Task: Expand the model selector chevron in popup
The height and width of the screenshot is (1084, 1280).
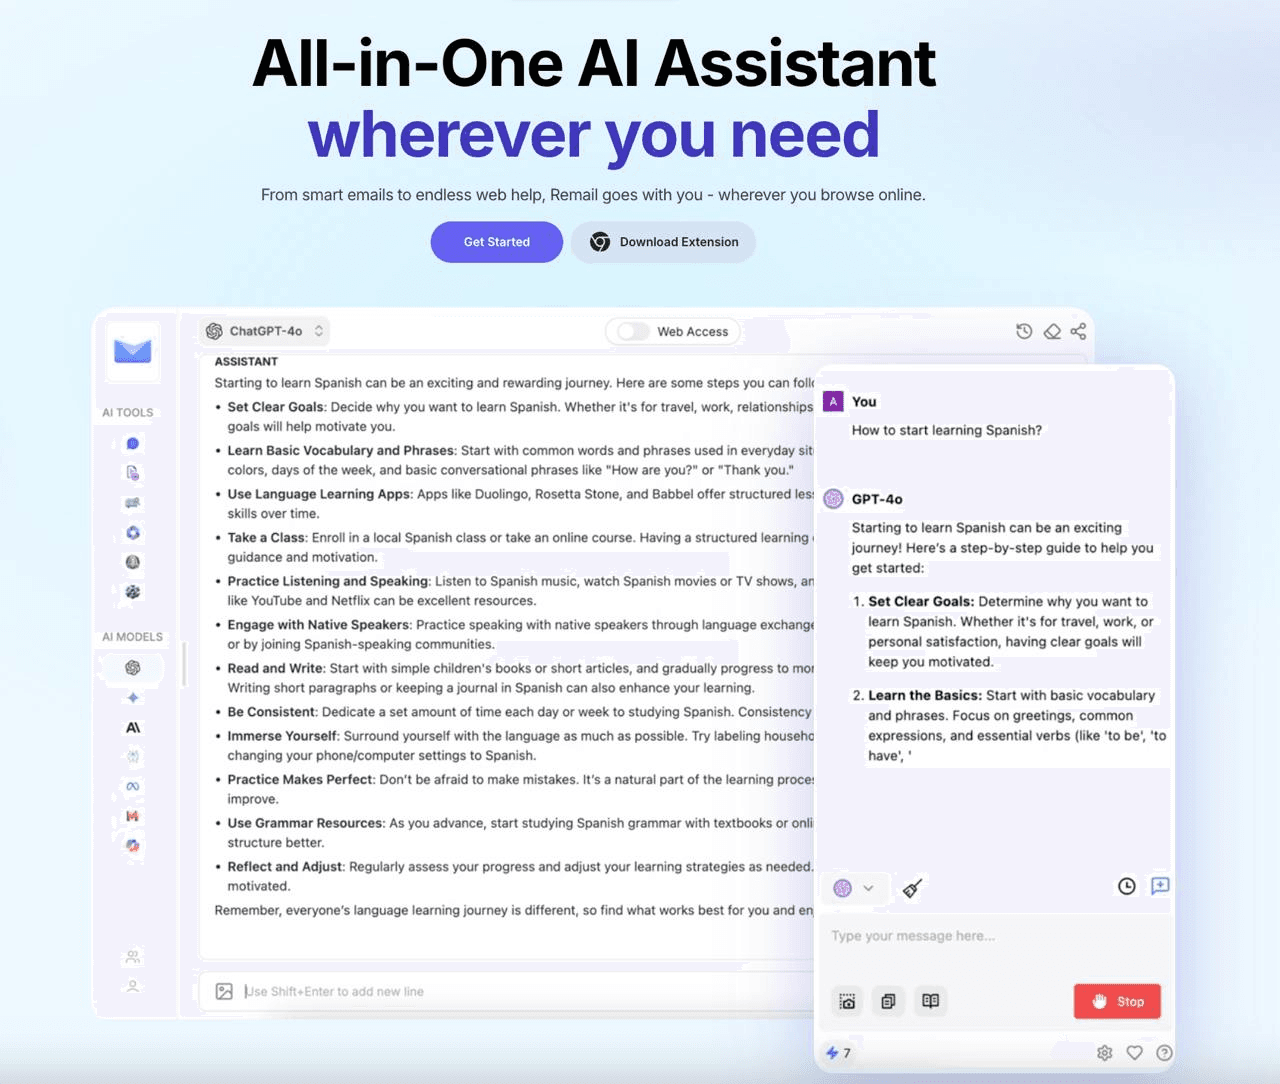Action: tap(868, 888)
